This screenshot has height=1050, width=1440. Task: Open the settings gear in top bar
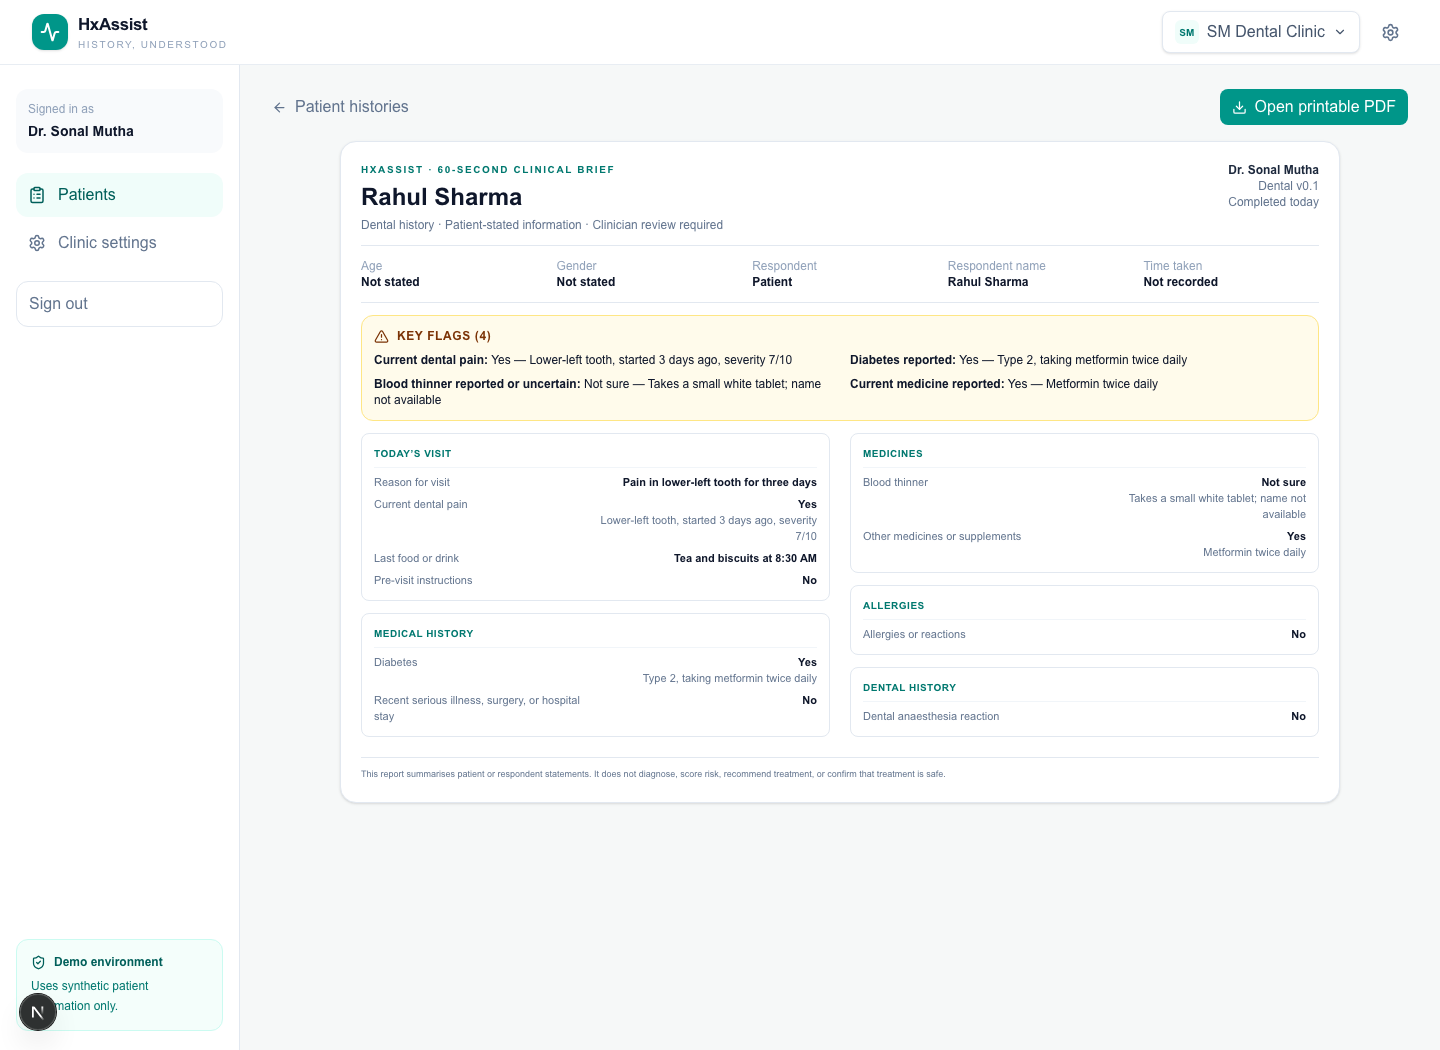pos(1390,32)
